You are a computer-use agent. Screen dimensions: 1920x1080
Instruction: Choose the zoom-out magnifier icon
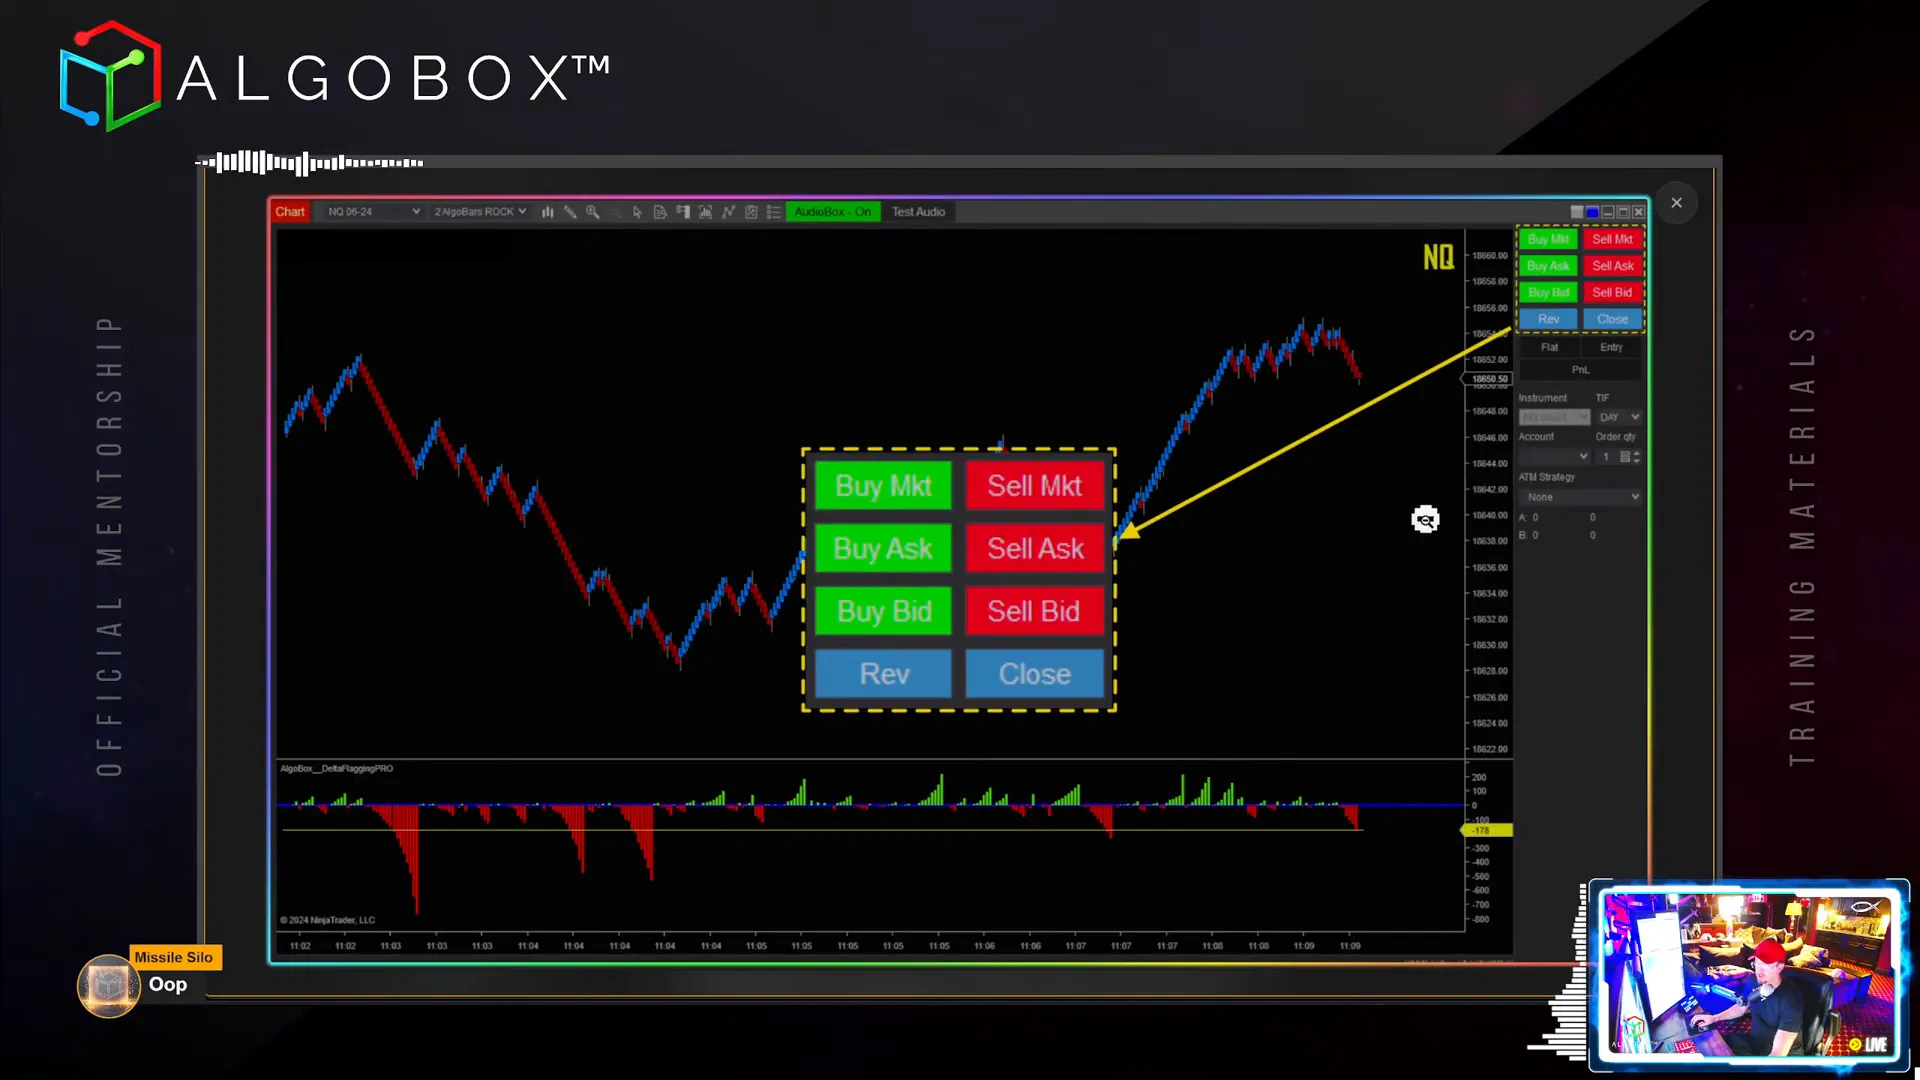pyautogui.click(x=615, y=212)
